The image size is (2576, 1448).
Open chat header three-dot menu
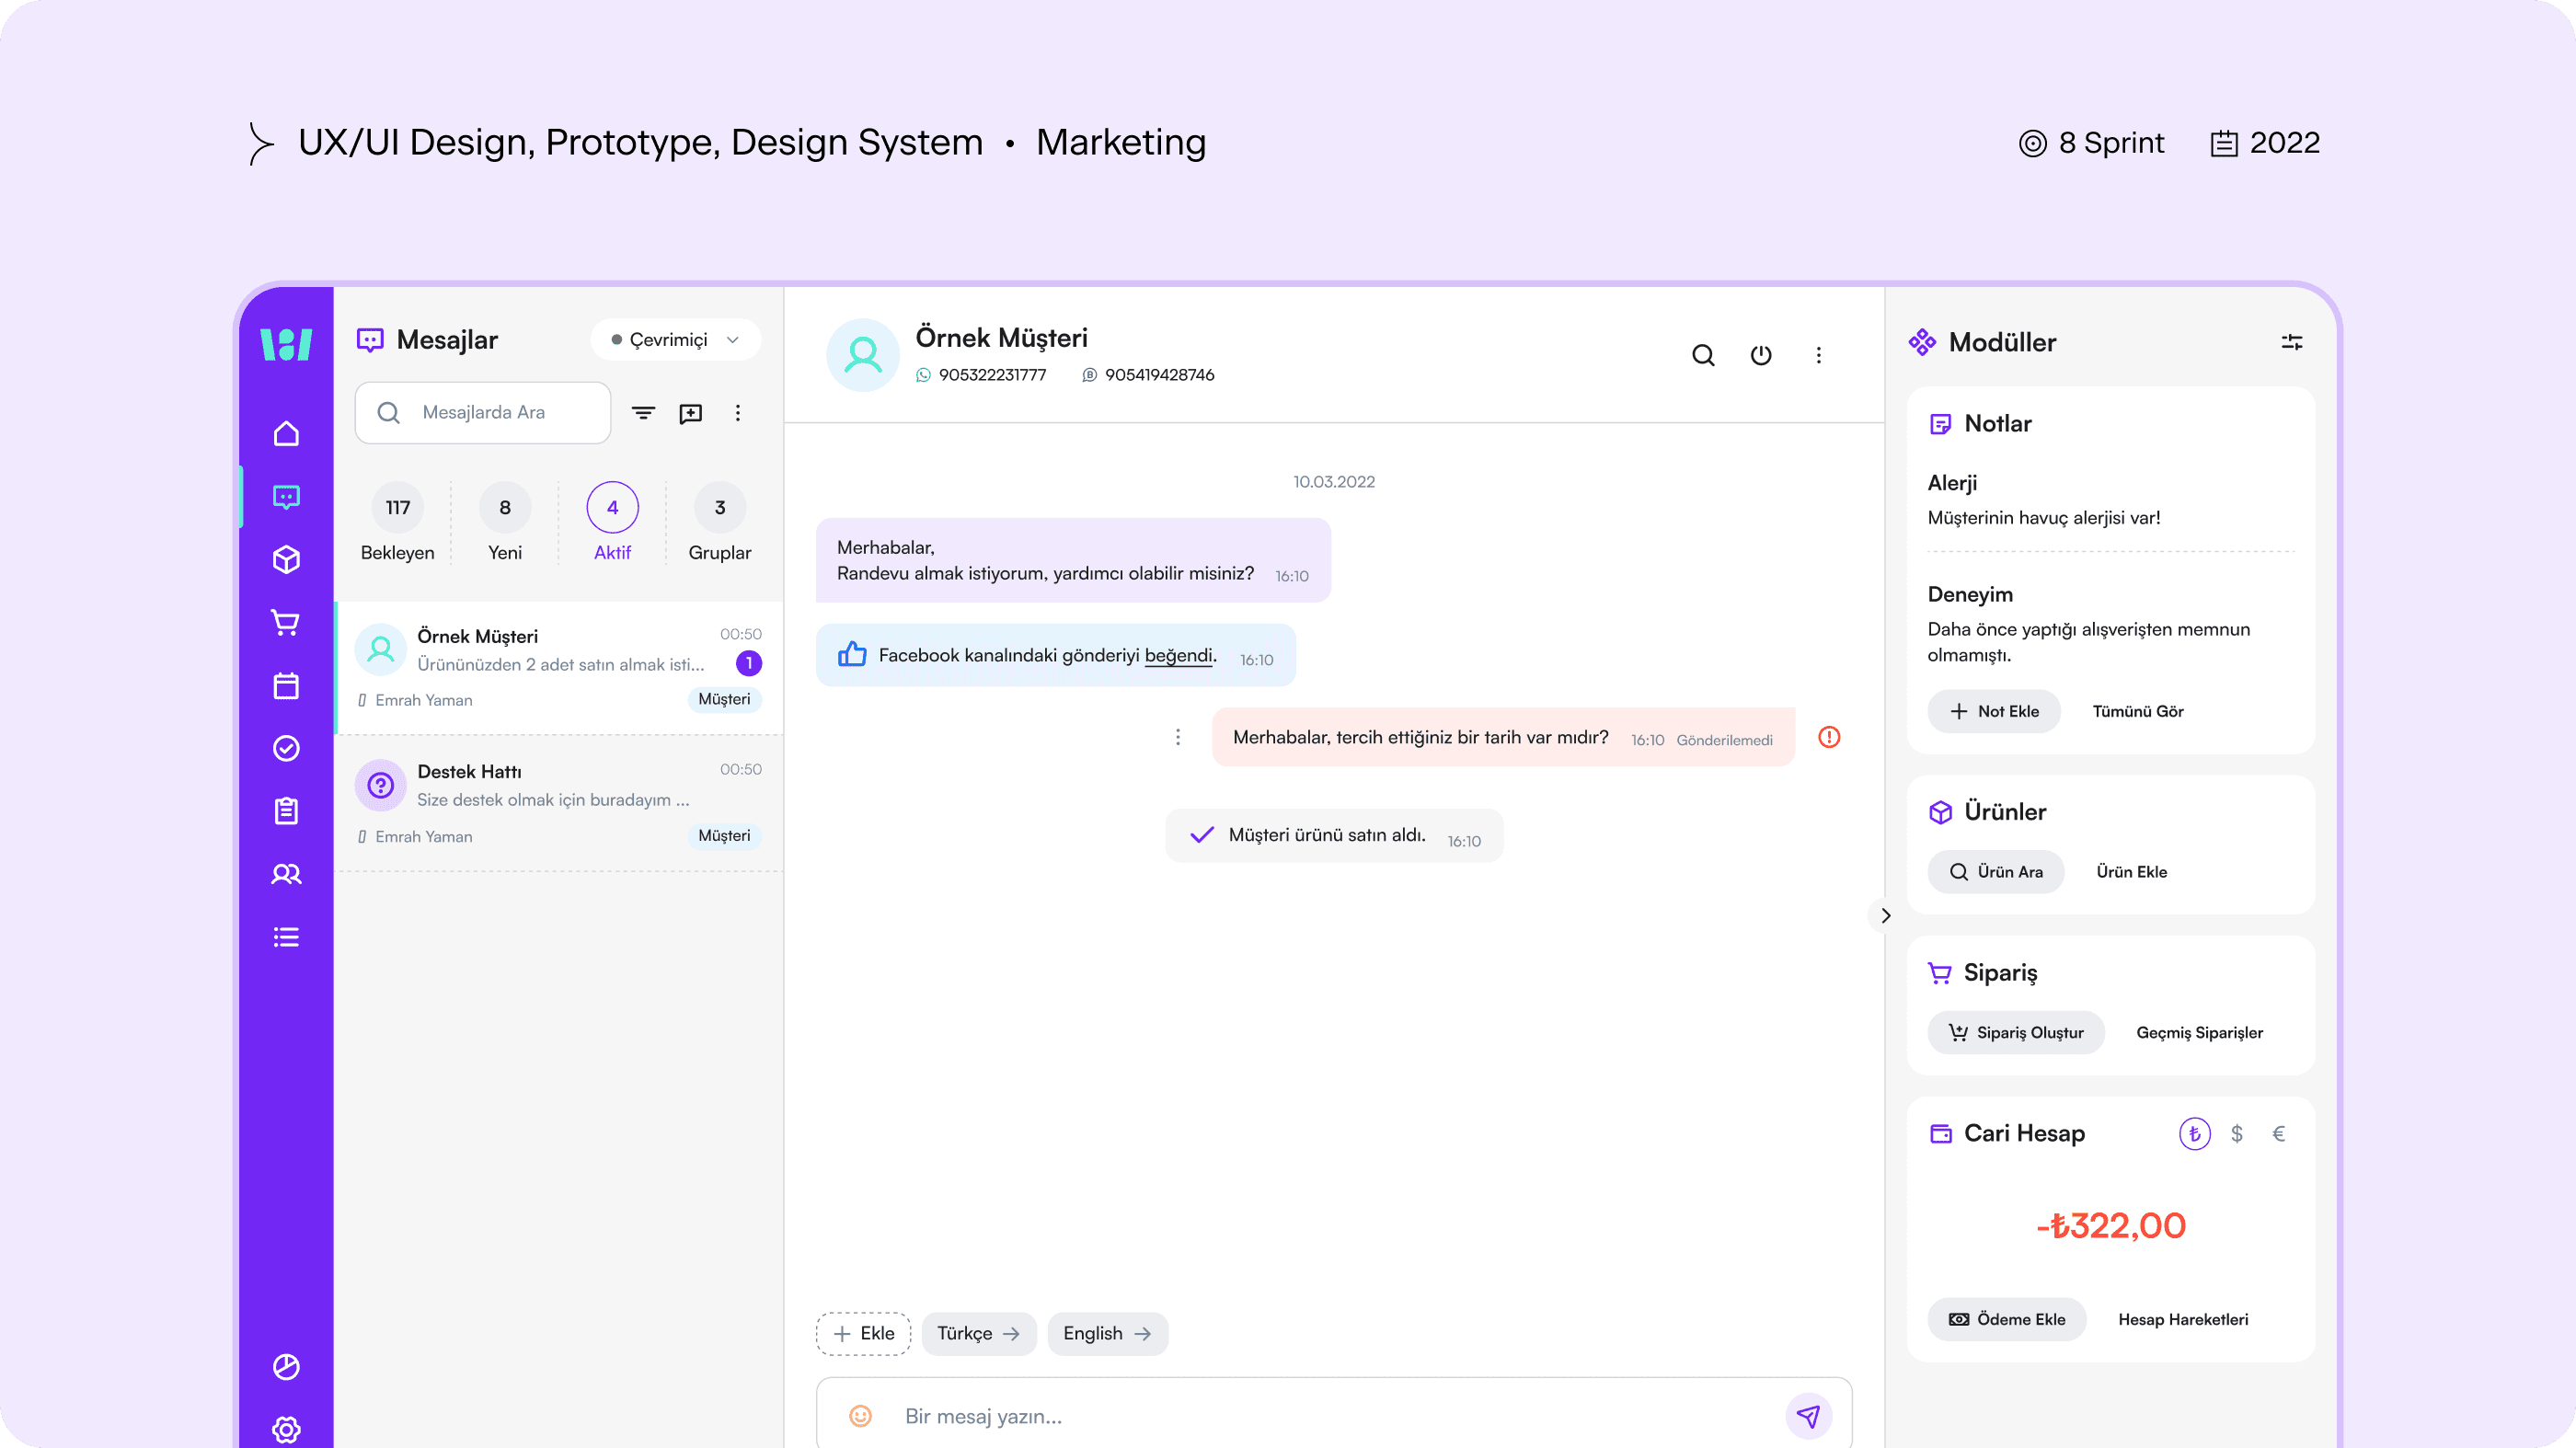(1818, 355)
